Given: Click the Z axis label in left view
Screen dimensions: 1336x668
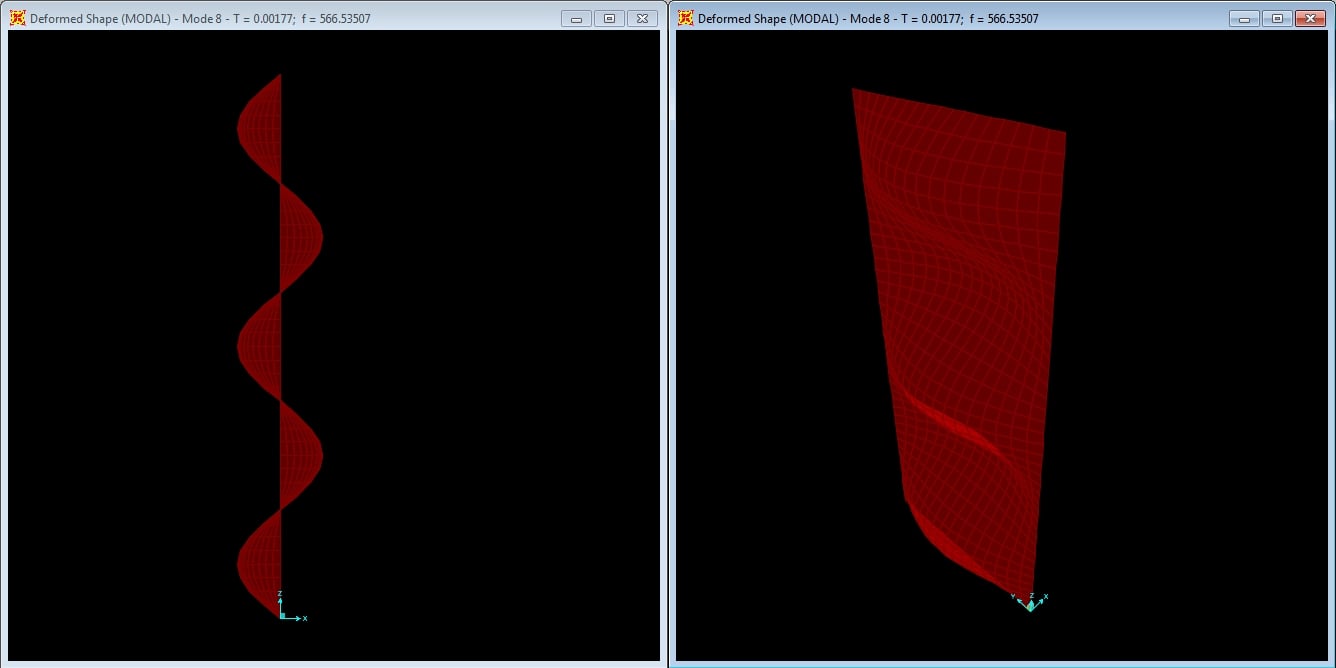Looking at the screenshot, I should 280,594.
